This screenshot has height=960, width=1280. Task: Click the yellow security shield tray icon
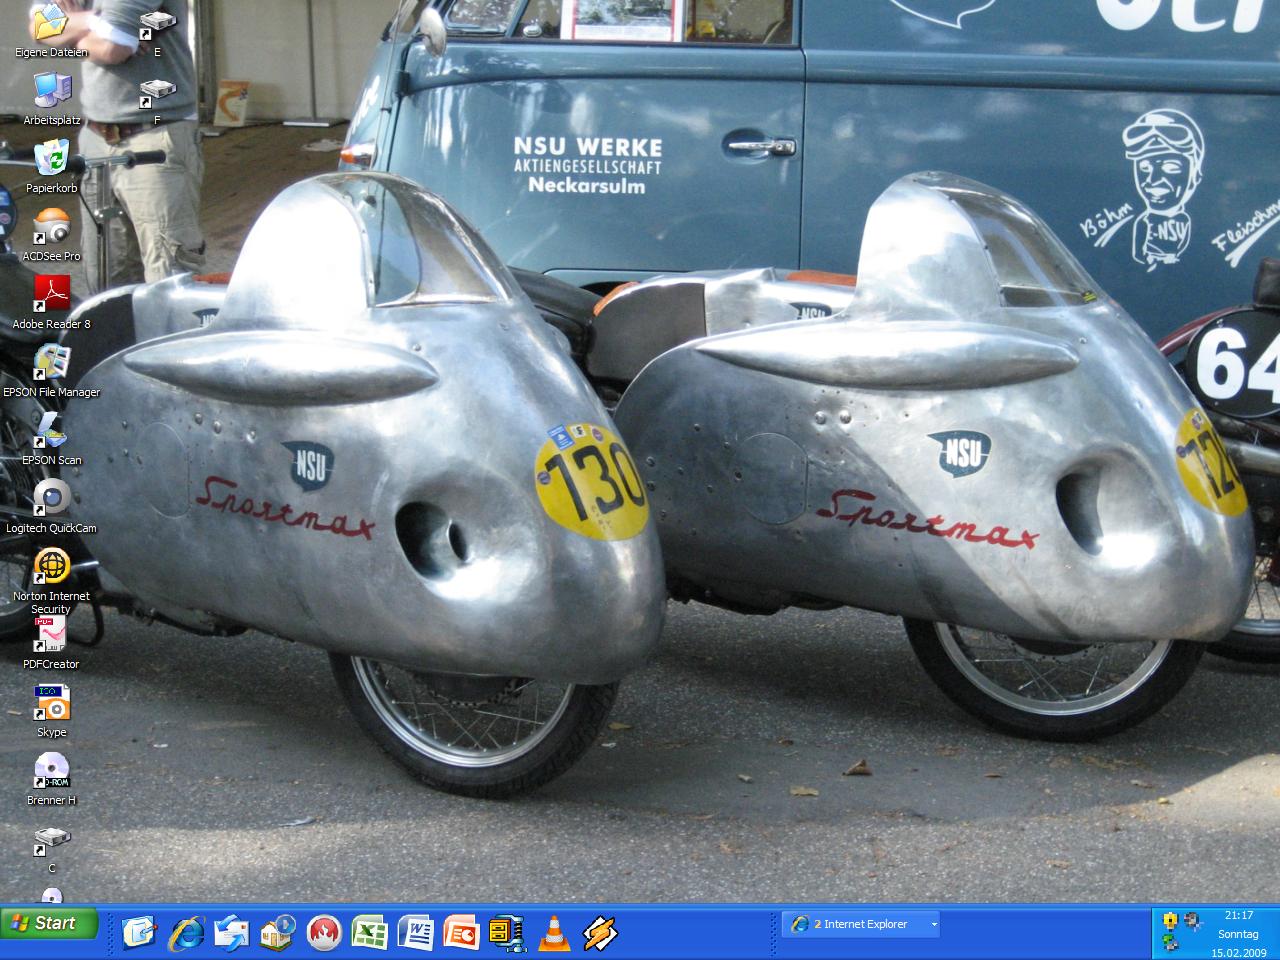pos(1169,921)
